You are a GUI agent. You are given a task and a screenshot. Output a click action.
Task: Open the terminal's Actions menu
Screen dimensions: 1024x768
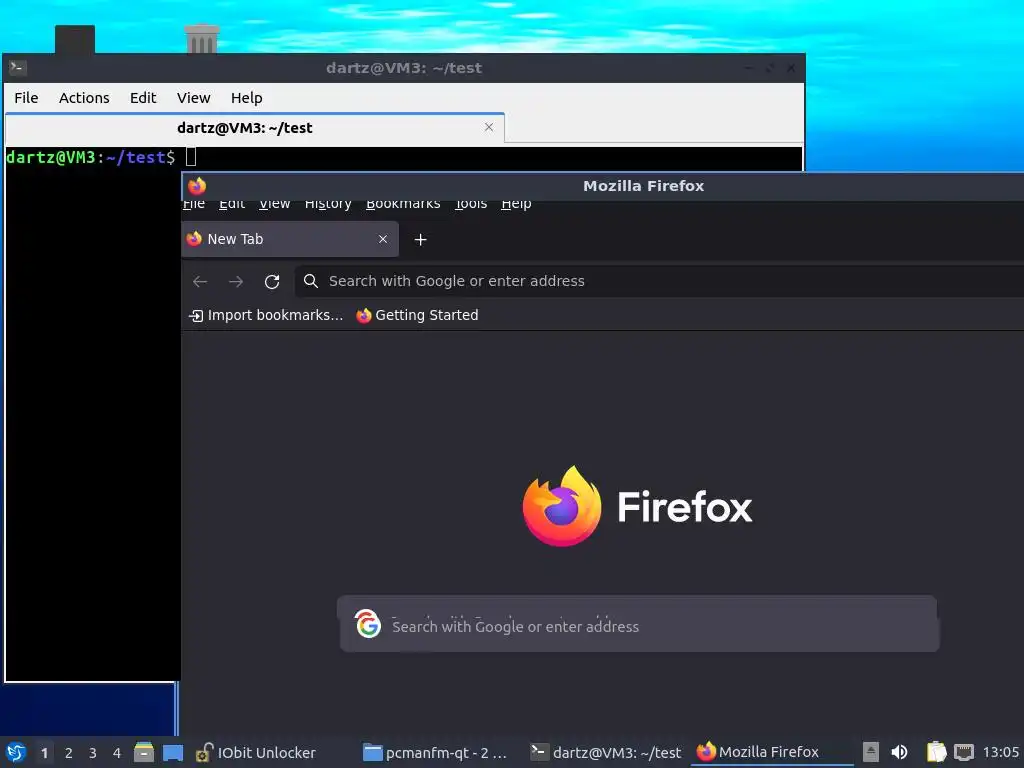pyautogui.click(x=84, y=98)
